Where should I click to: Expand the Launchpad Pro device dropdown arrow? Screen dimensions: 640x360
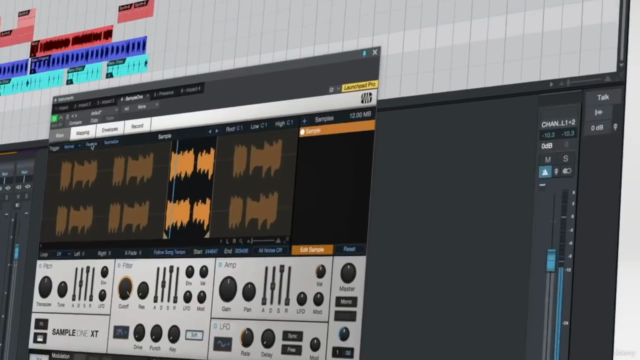(x=338, y=89)
